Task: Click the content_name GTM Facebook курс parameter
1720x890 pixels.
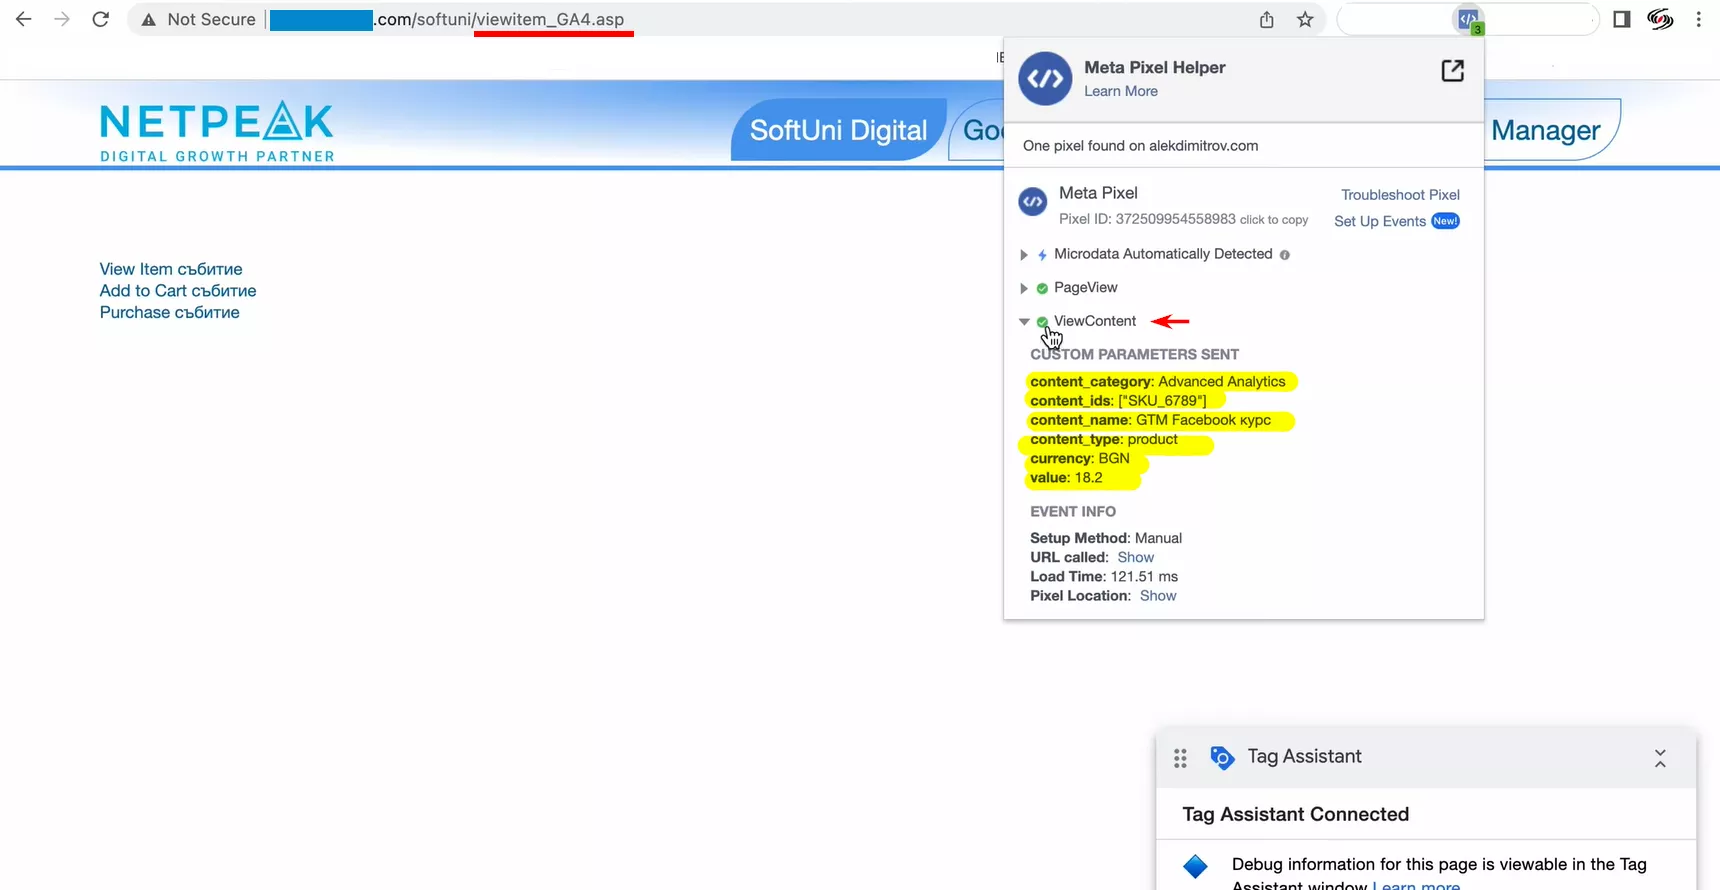Action: coord(1151,420)
